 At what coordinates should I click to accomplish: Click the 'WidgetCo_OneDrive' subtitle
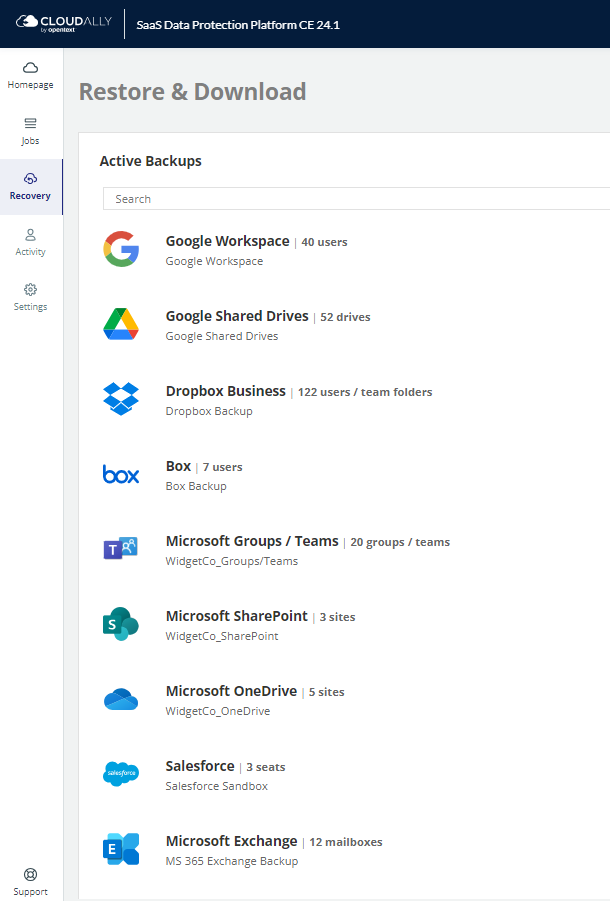coord(218,711)
